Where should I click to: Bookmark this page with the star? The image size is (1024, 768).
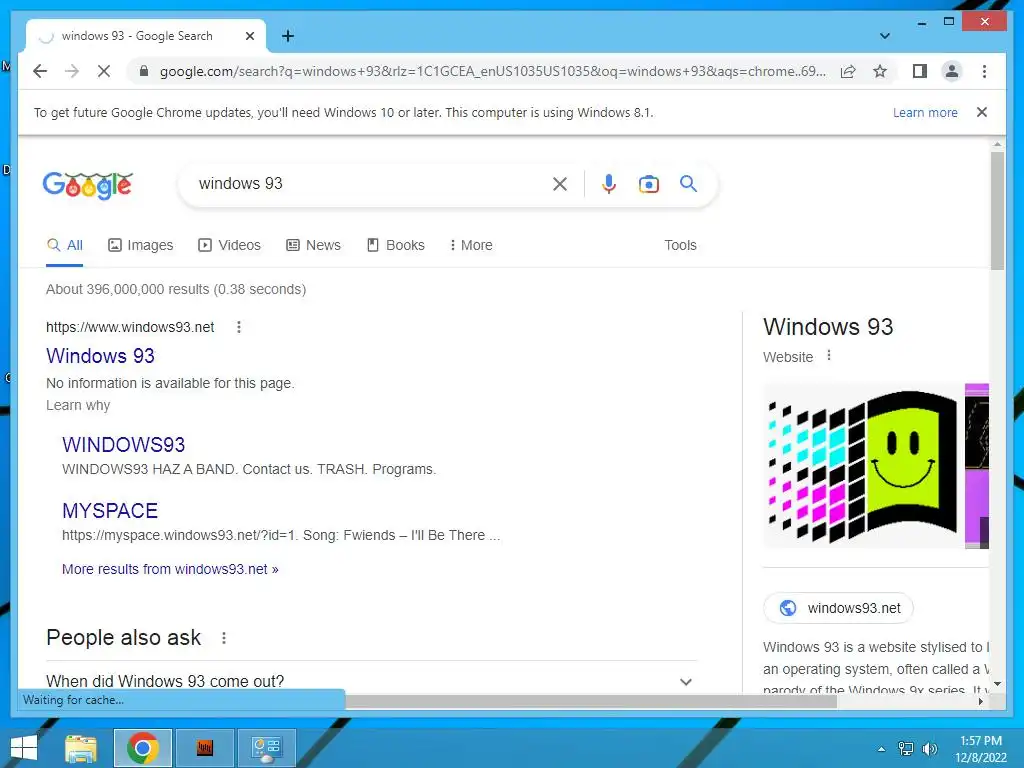click(880, 71)
